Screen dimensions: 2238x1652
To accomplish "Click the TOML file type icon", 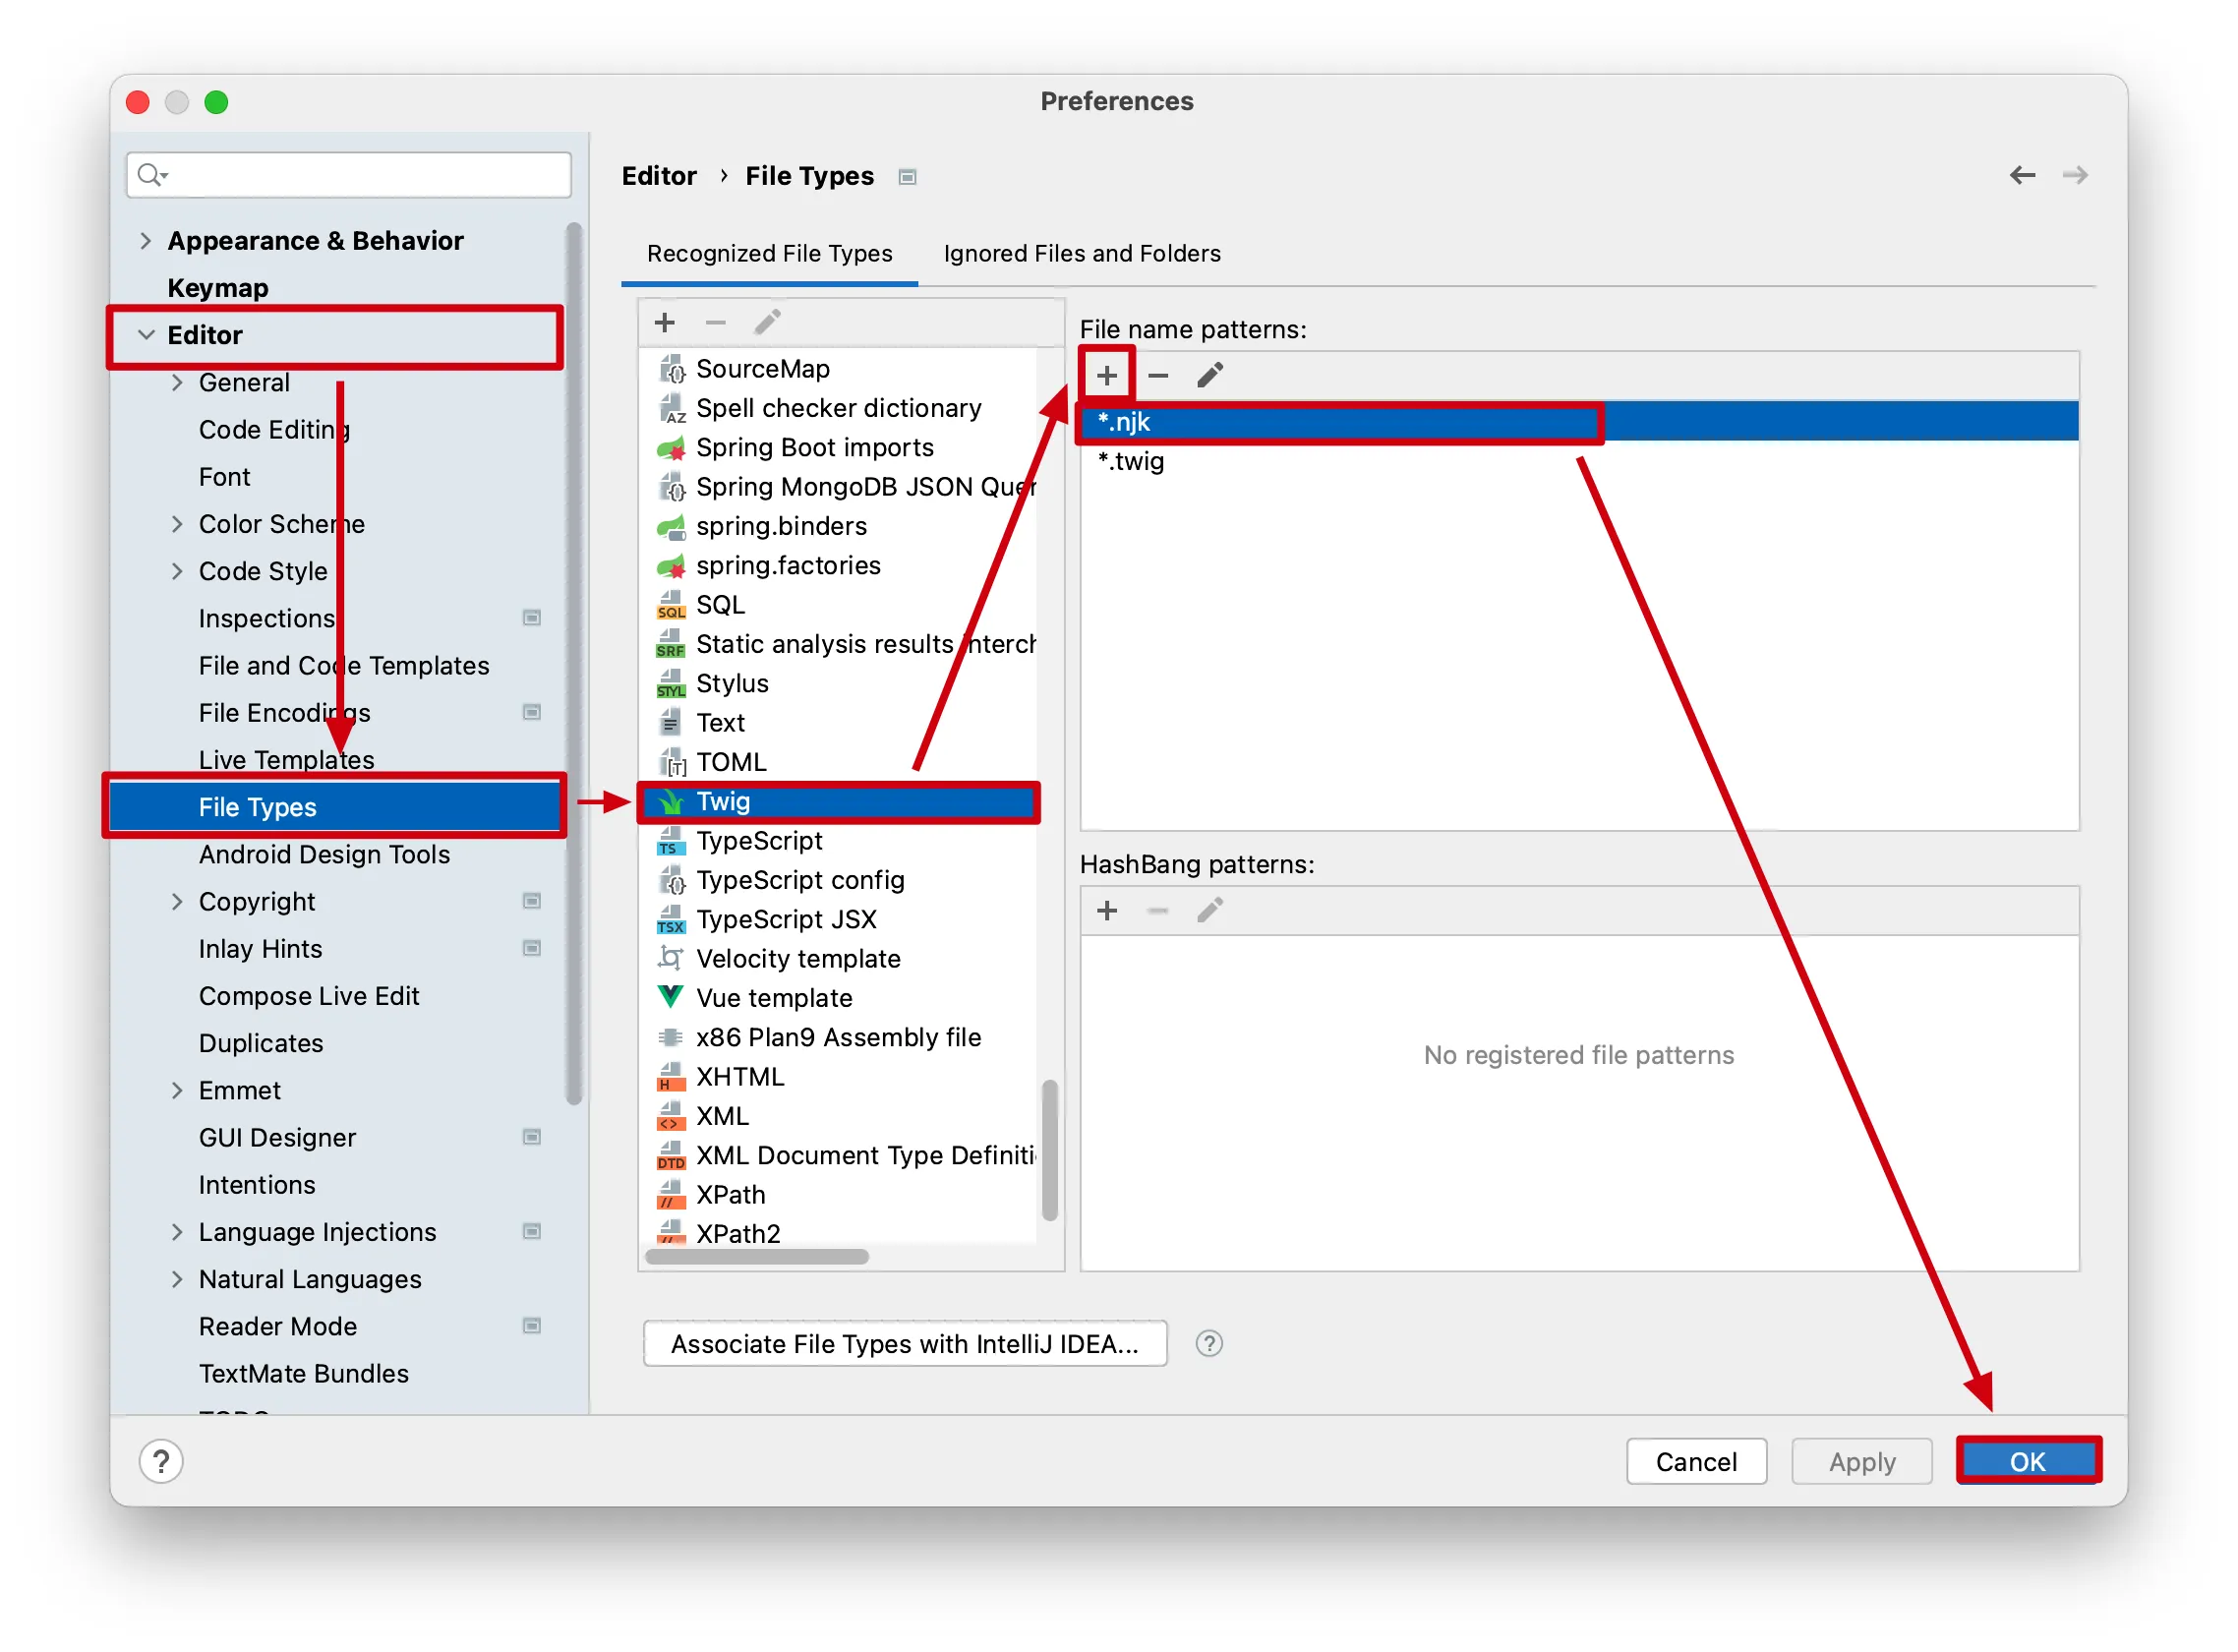I will click(x=671, y=763).
